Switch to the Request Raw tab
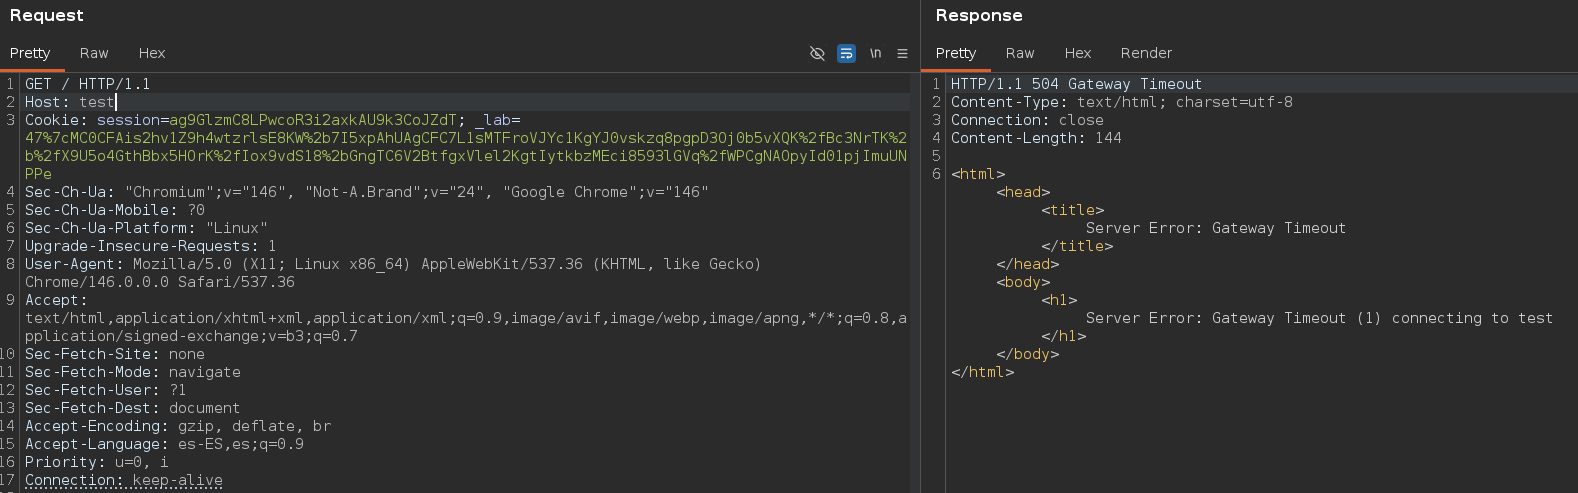This screenshot has width=1578, height=493. click(94, 53)
